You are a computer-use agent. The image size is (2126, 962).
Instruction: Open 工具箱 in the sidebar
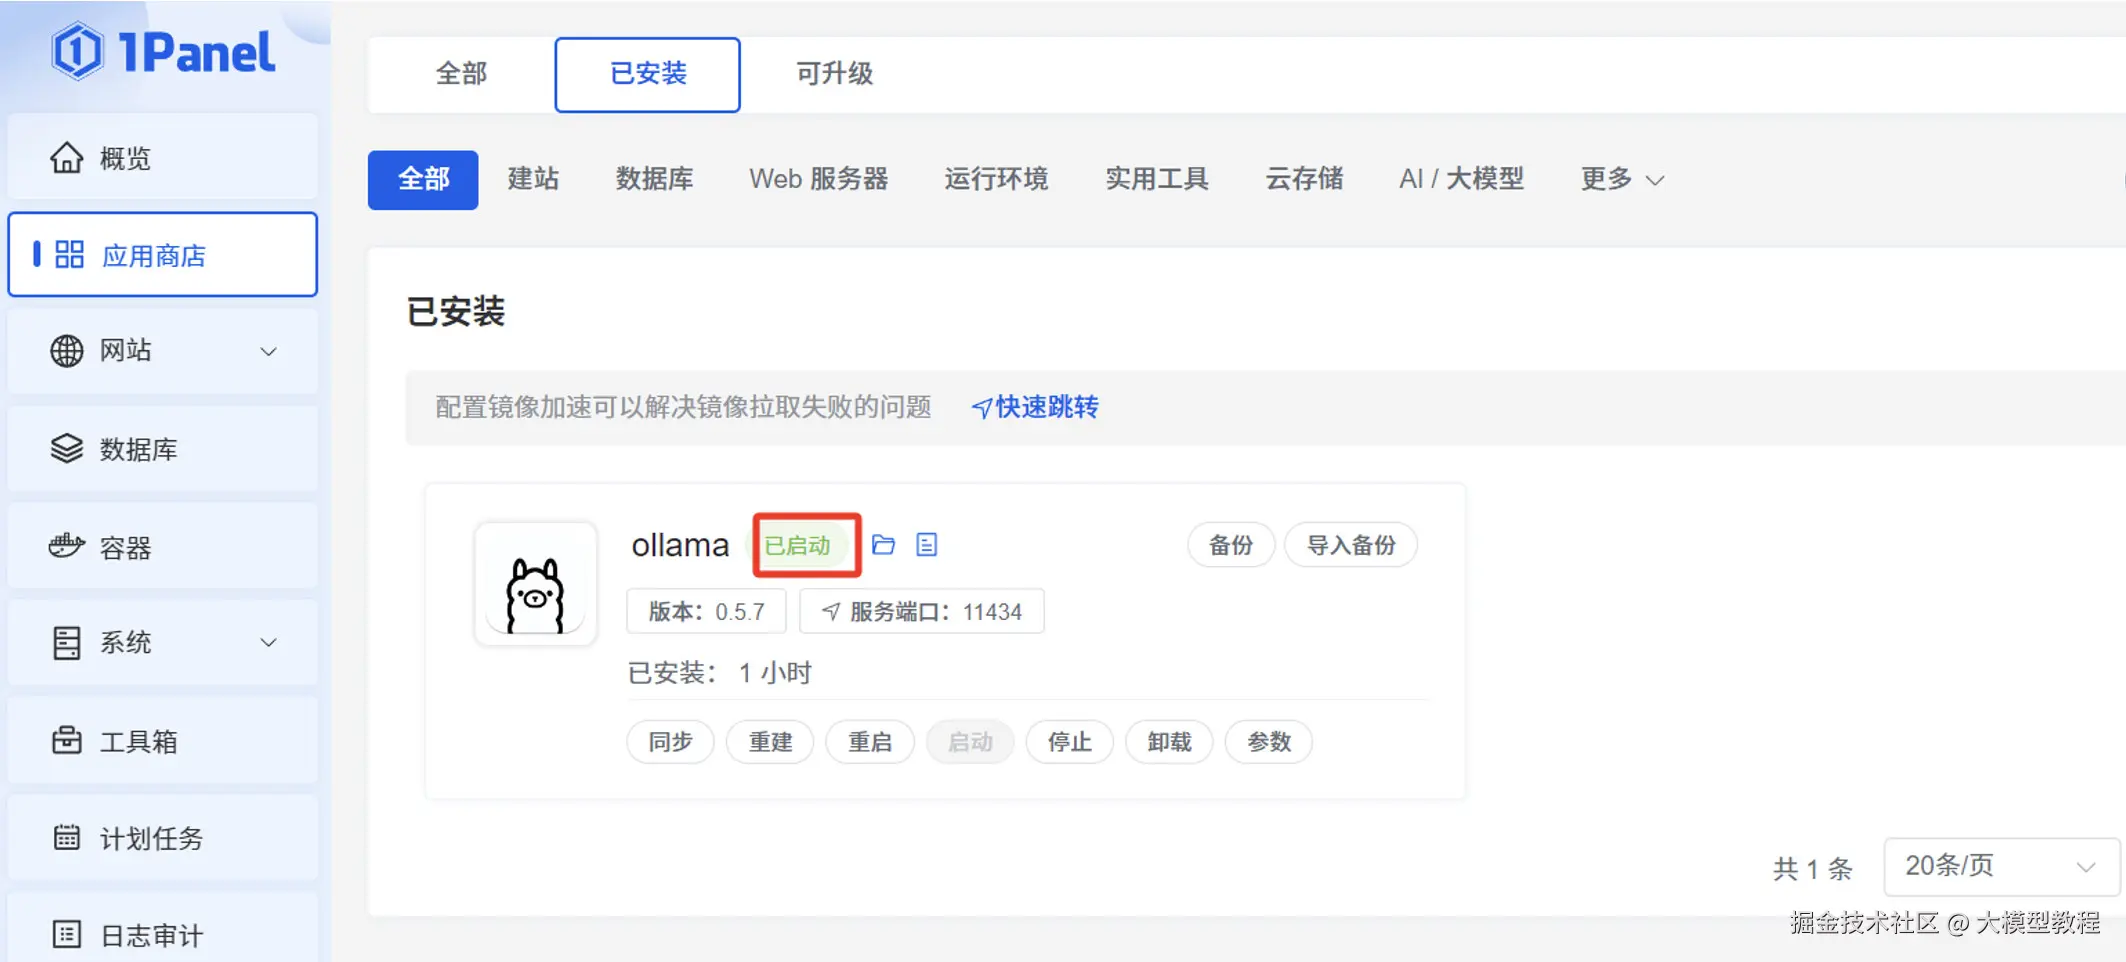163,740
